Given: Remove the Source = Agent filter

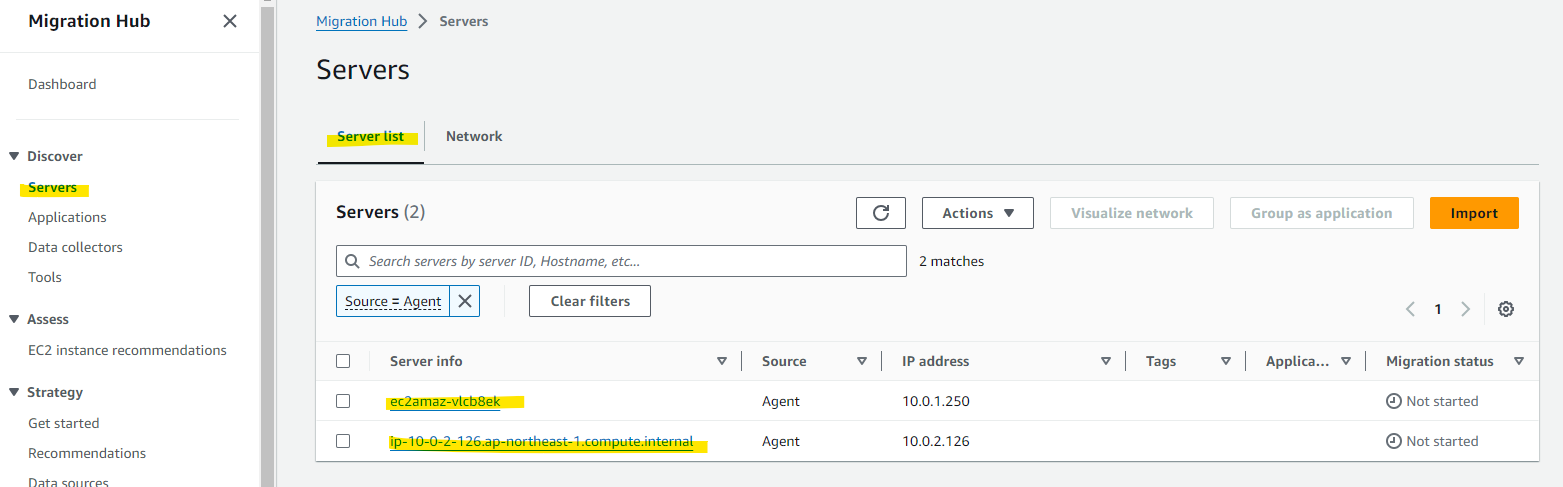Looking at the screenshot, I should click(x=465, y=301).
